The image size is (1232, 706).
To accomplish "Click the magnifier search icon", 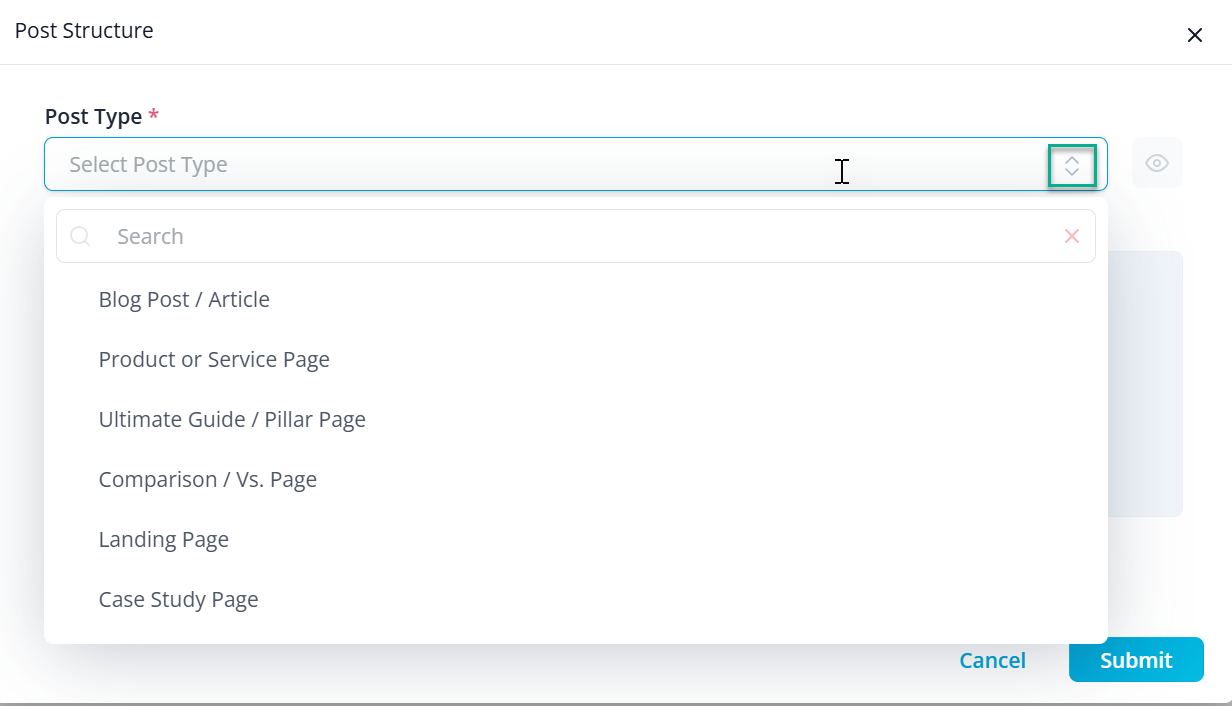I will coord(81,236).
